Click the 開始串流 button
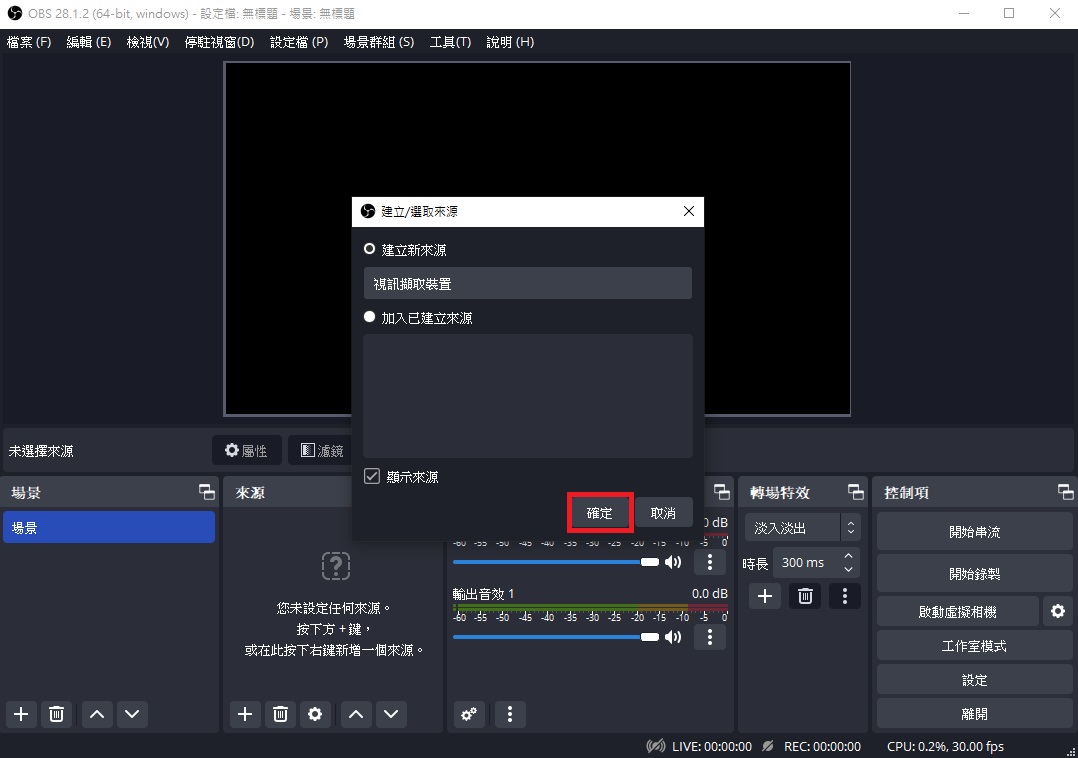Image resolution: width=1078 pixels, height=758 pixels. pos(974,532)
